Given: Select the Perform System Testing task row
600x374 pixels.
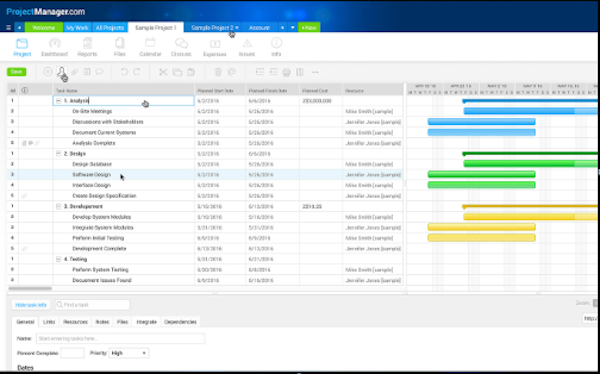Looking at the screenshot, I should tap(205, 270).
